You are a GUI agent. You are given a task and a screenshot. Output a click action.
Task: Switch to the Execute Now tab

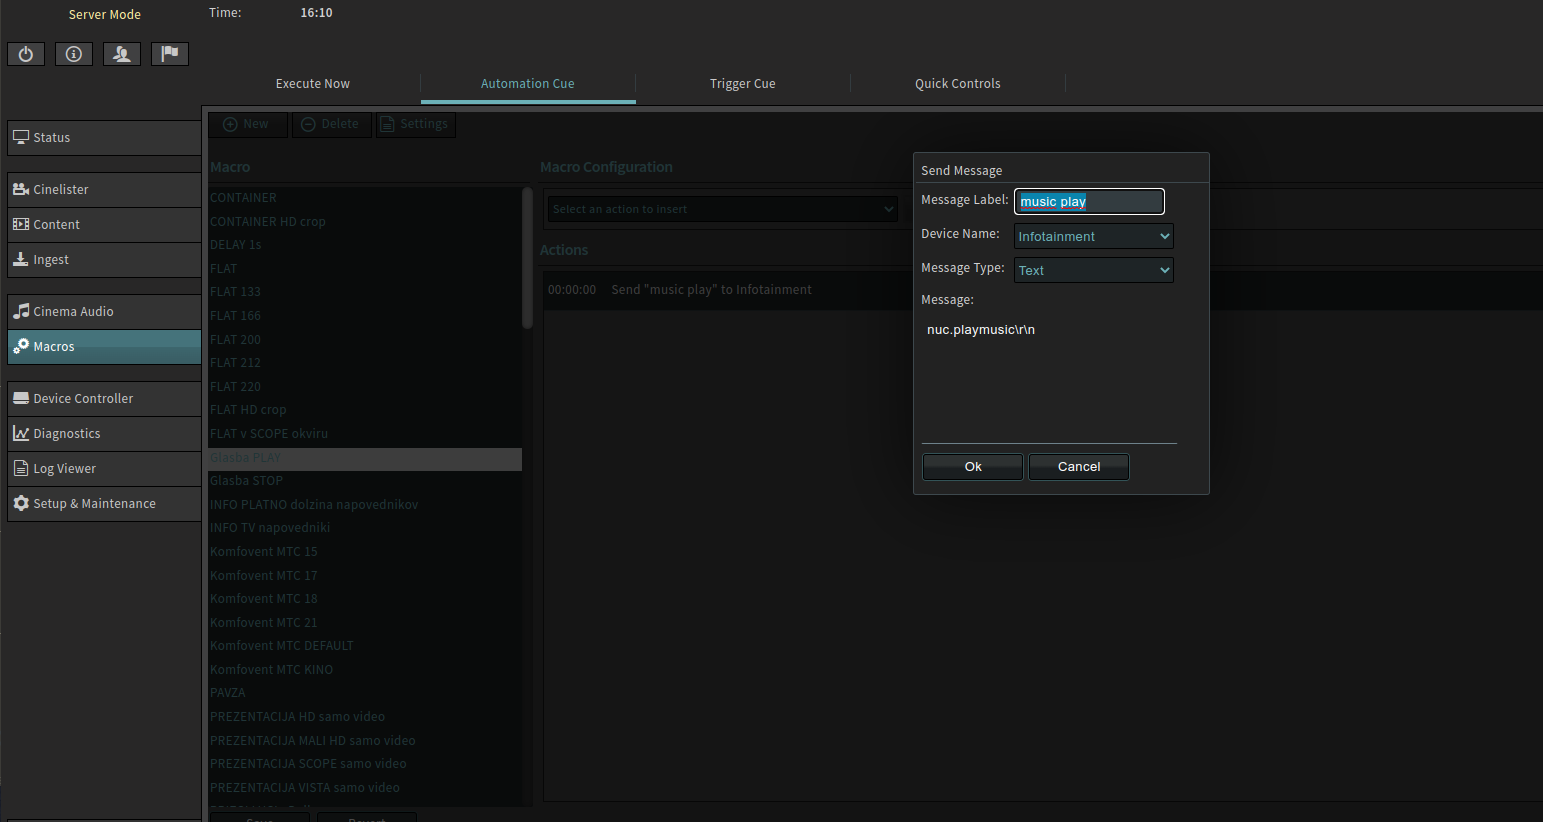click(312, 84)
